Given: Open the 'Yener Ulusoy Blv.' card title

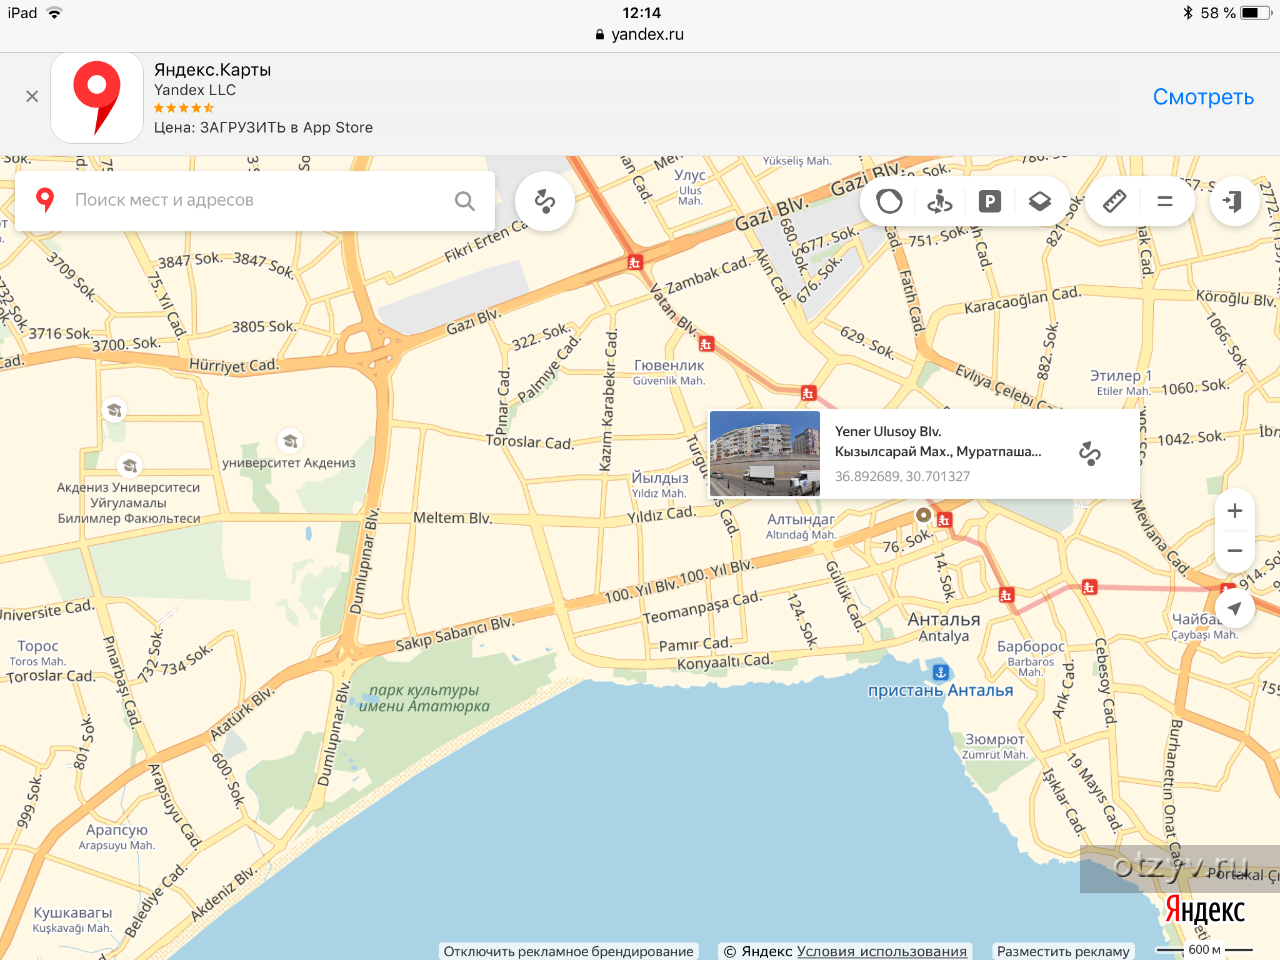Looking at the screenshot, I should pyautogui.click(x=888, y=432).
